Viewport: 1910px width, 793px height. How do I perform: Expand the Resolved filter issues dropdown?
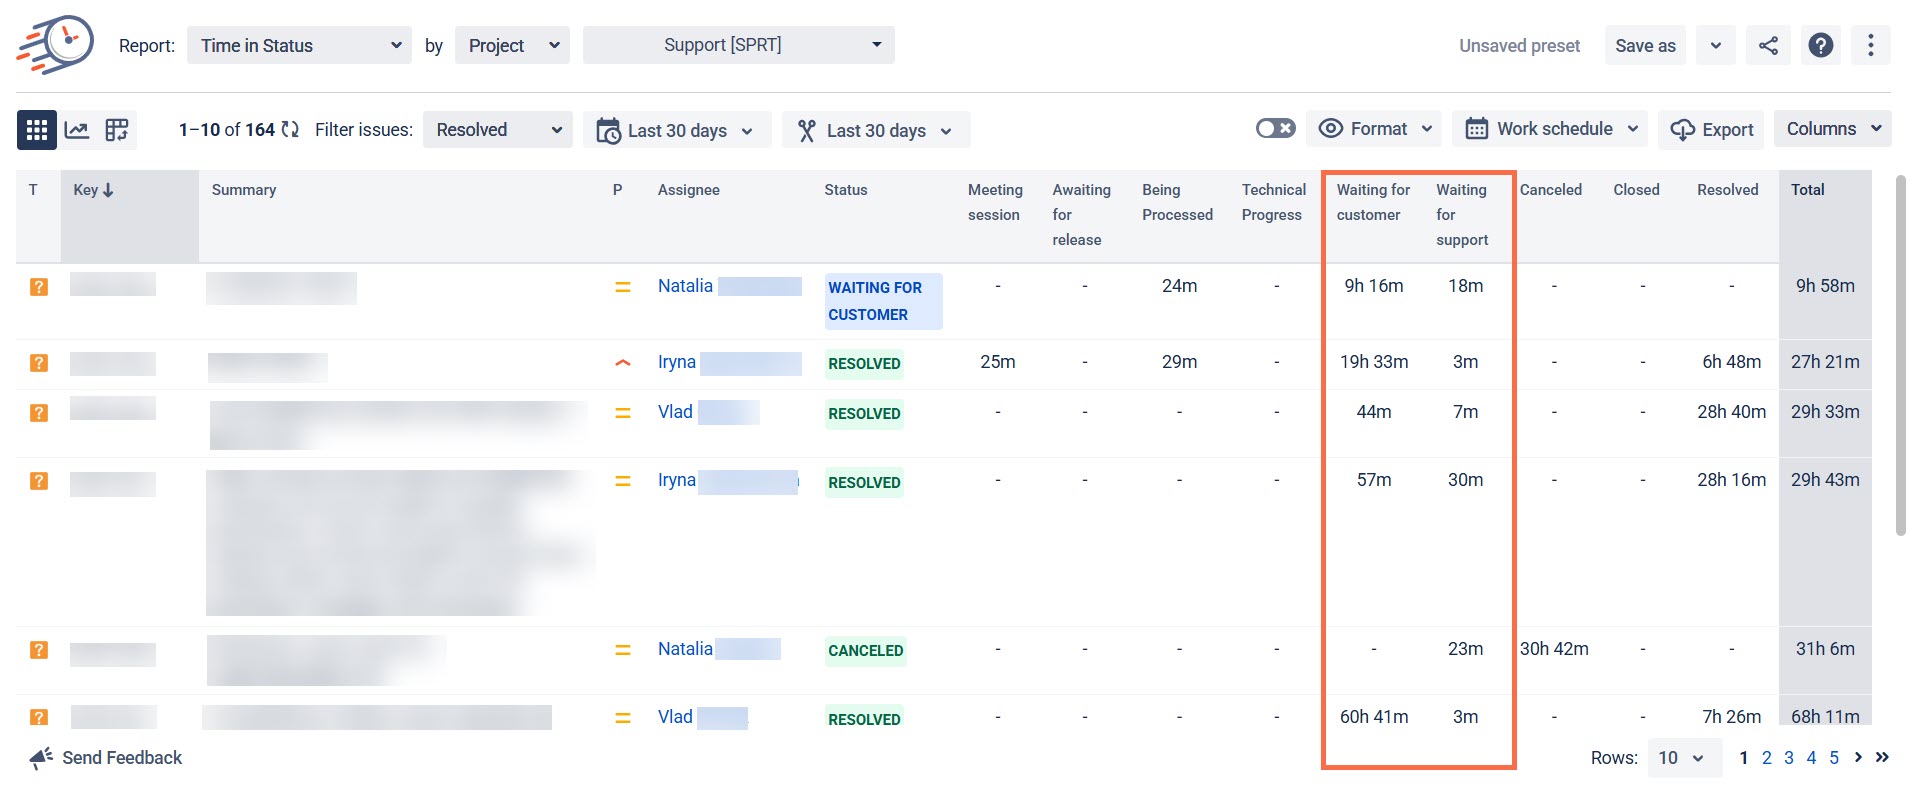click(497, 130)
